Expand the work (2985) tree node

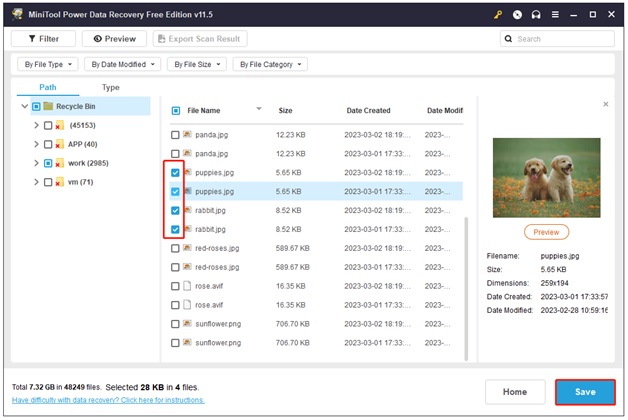coord(36,163)
